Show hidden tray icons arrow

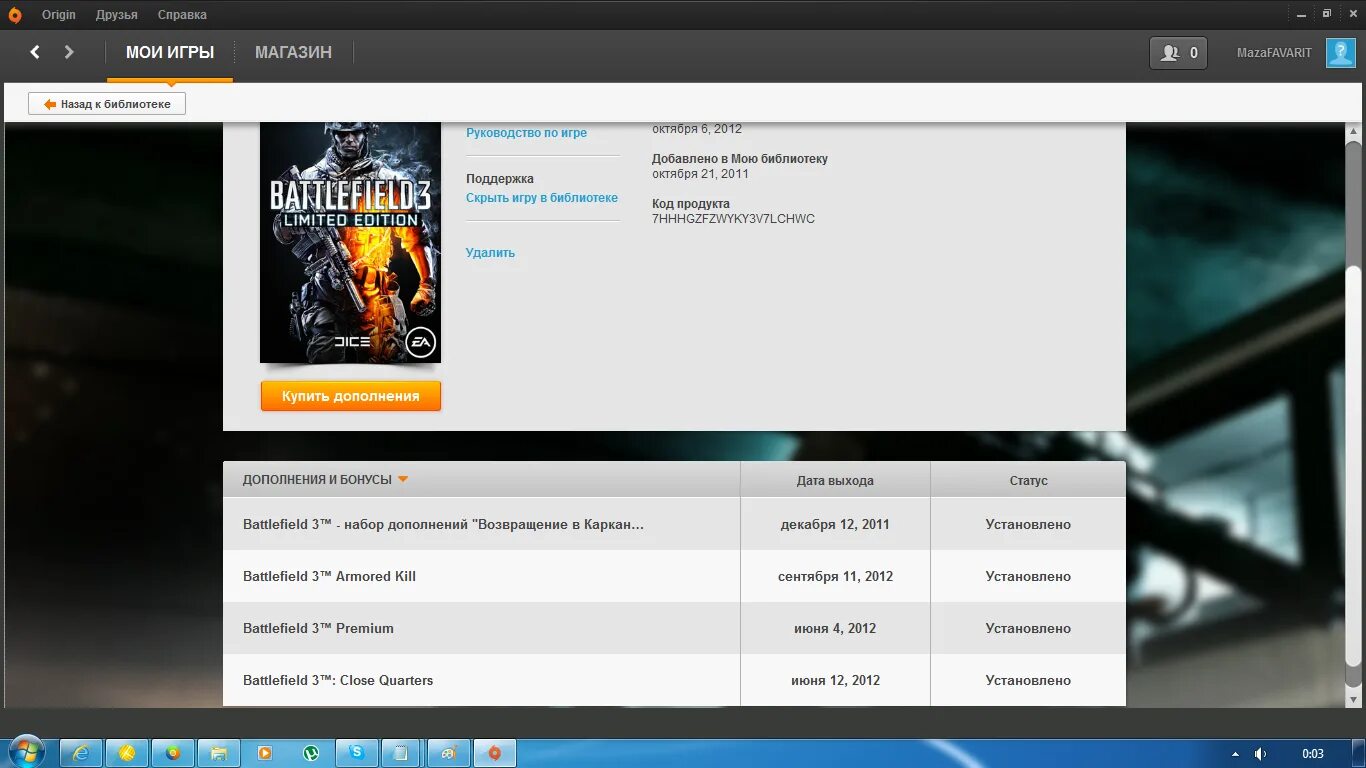[1235, 754]
